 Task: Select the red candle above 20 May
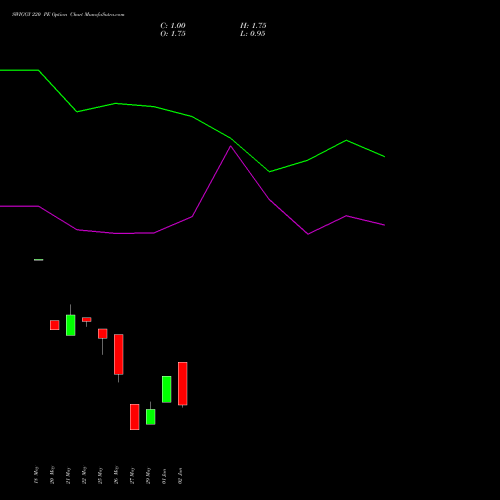click(55, 325)
